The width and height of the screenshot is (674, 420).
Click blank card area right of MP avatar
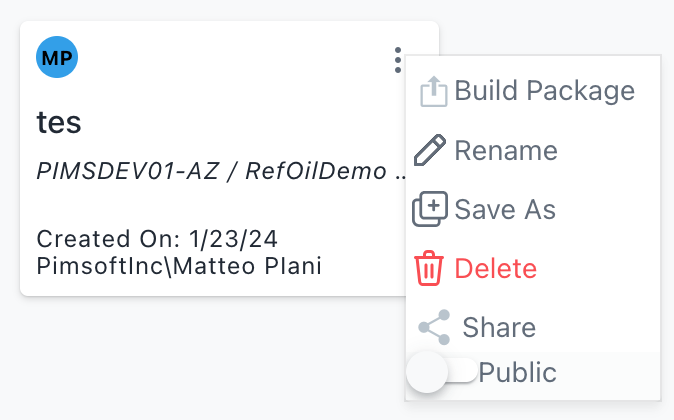(x=230, y=58)
